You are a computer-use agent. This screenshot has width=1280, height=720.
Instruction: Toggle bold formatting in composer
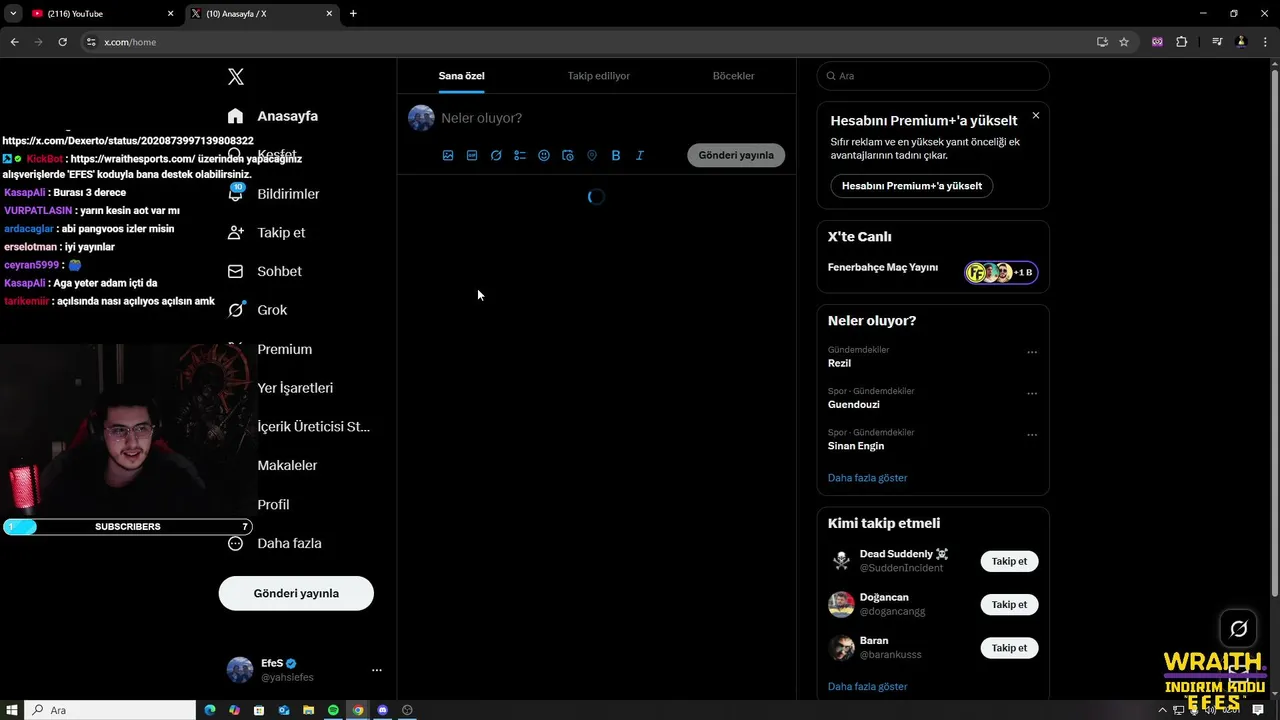point(616,156)
